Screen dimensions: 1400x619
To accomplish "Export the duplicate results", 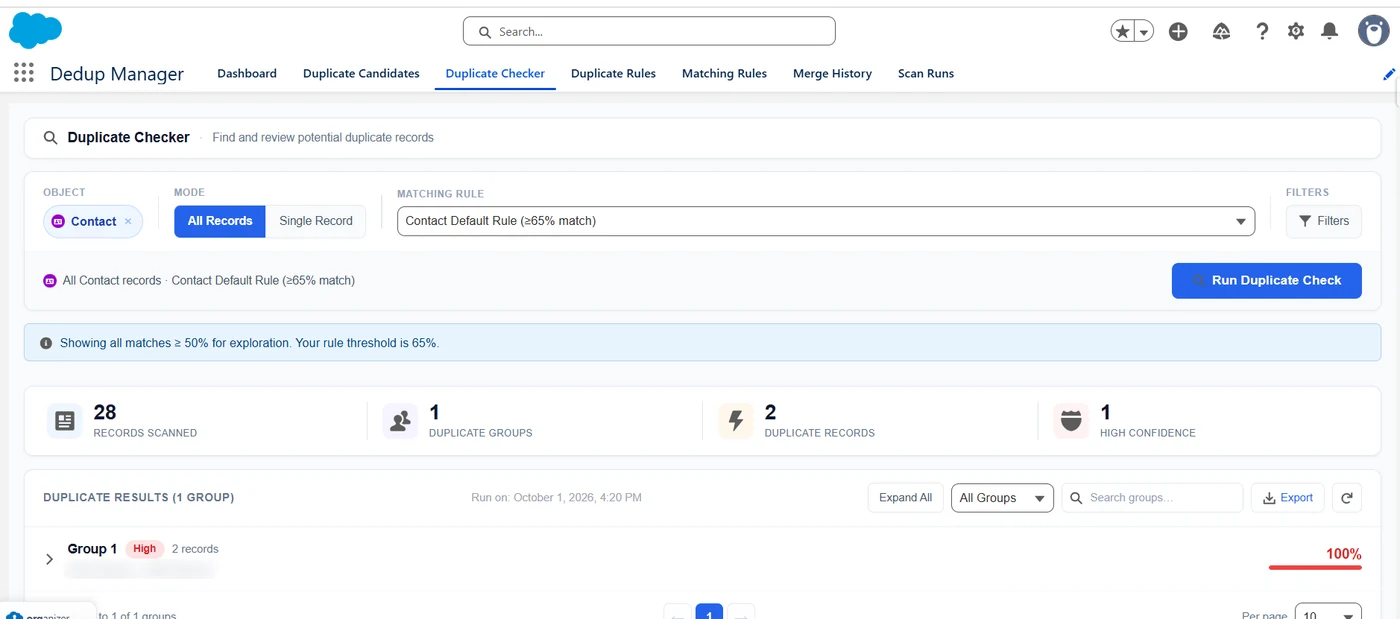I will click(x=1288, y=498).
